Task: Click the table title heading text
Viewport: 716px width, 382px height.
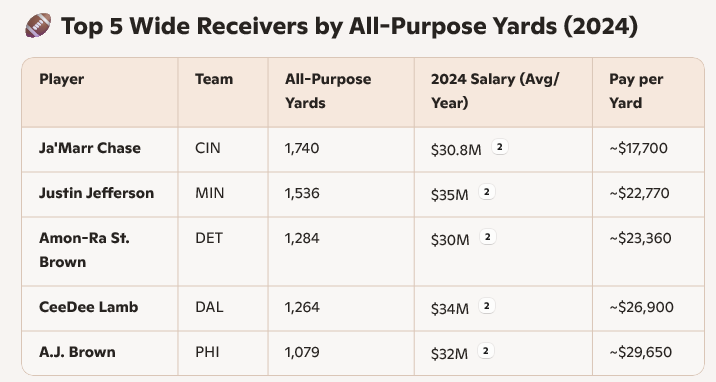Action: 350,26
